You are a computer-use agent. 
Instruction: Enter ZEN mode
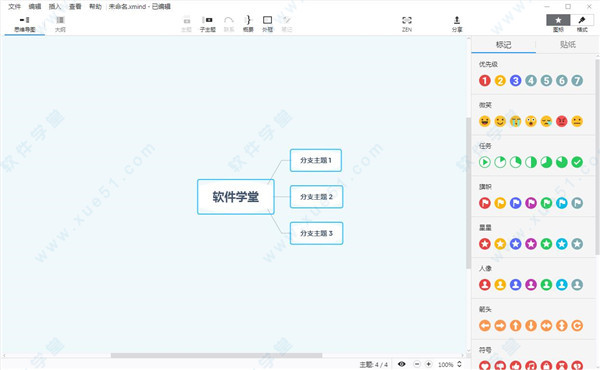pos(407,24)
